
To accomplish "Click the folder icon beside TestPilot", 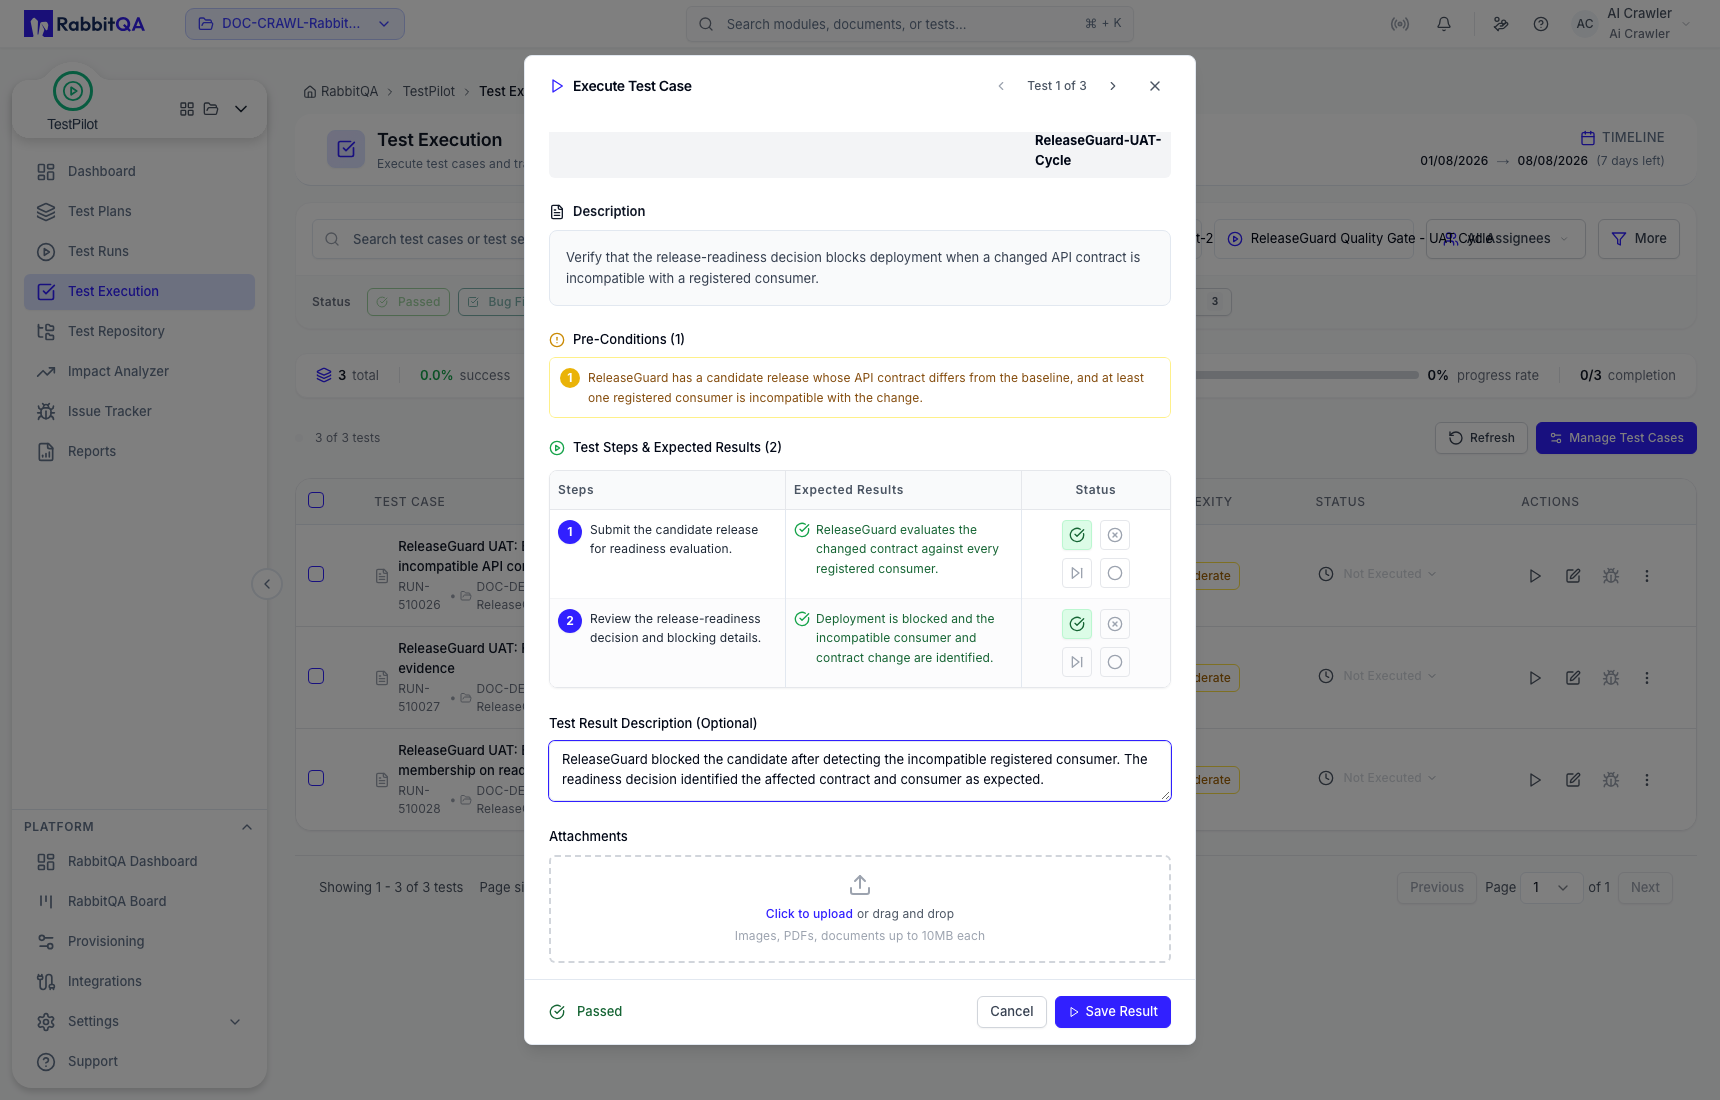I will coord(211,109).
